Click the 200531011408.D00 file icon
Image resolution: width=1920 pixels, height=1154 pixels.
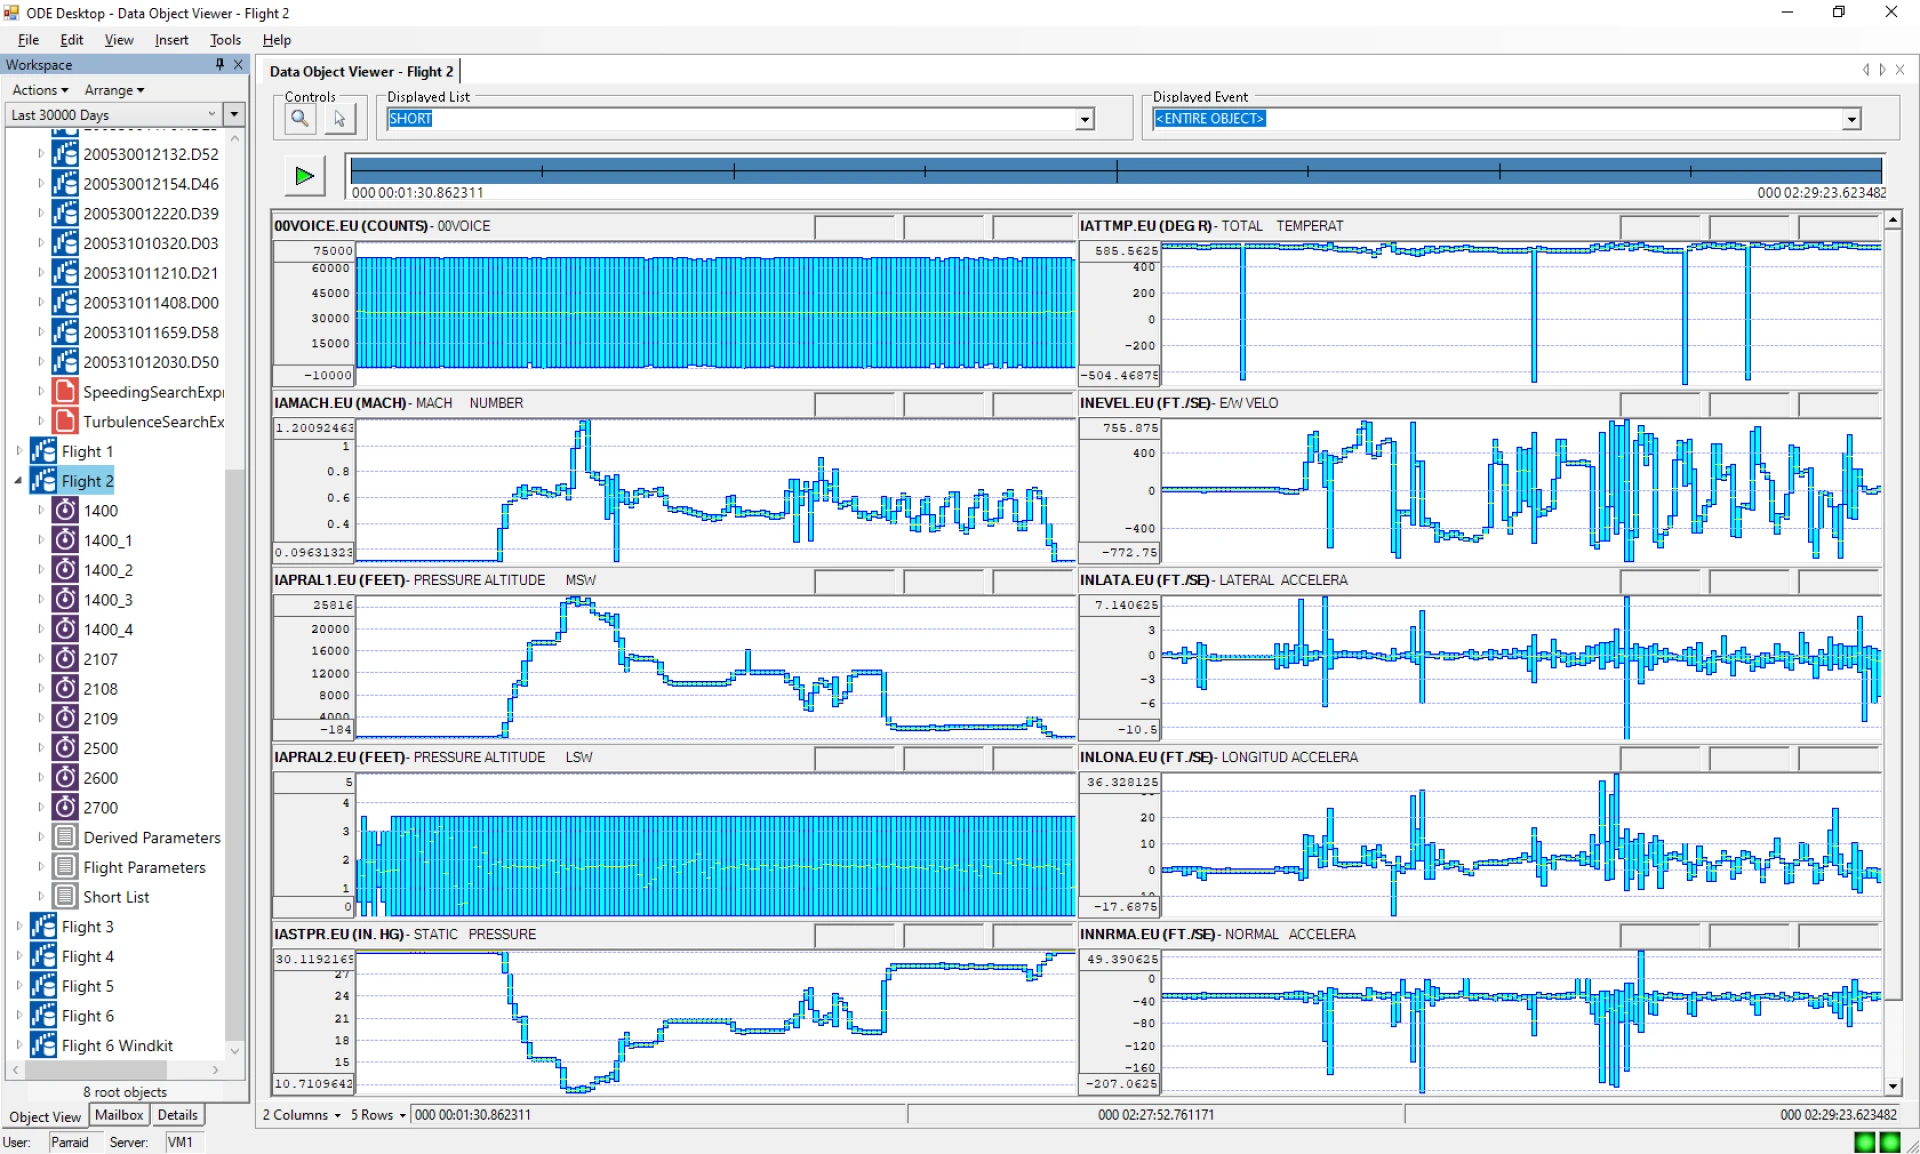(x=65, y=302)
